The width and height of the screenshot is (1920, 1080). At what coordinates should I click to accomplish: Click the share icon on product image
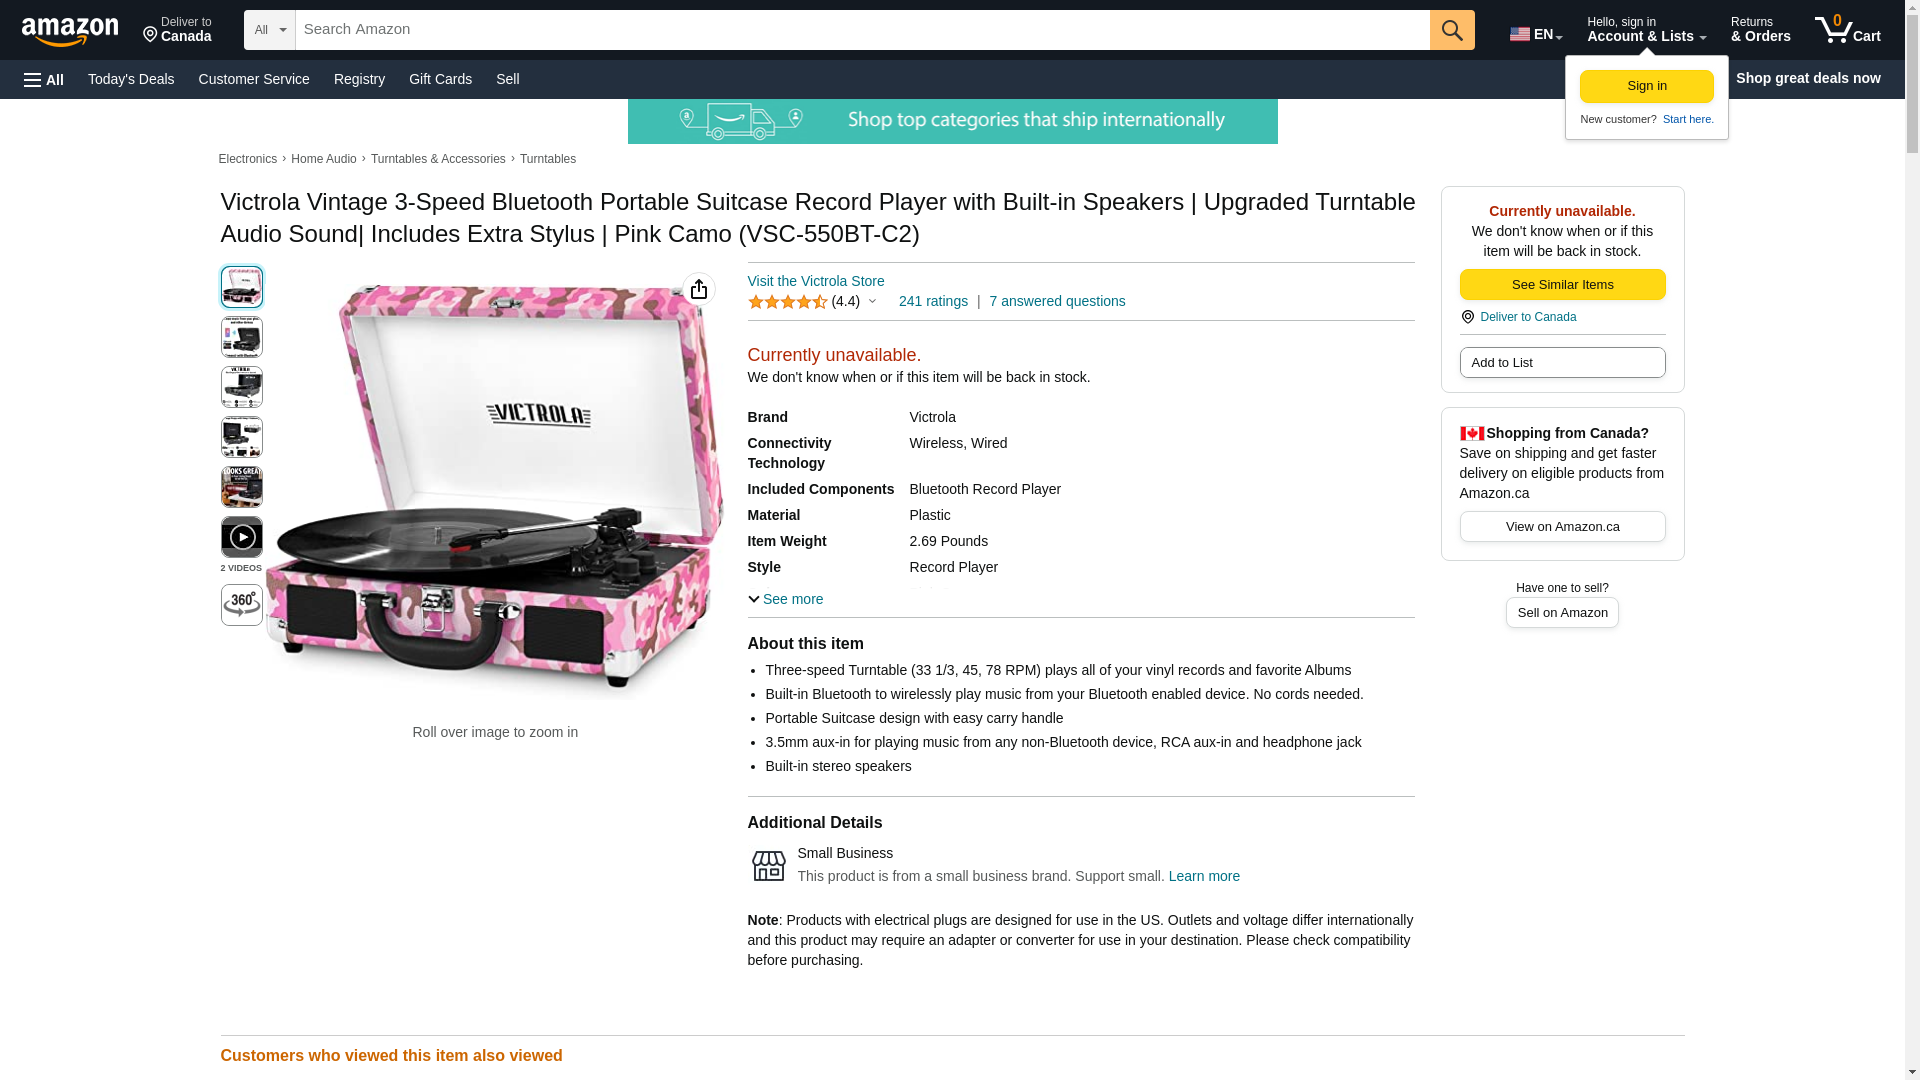coord(699,290)
